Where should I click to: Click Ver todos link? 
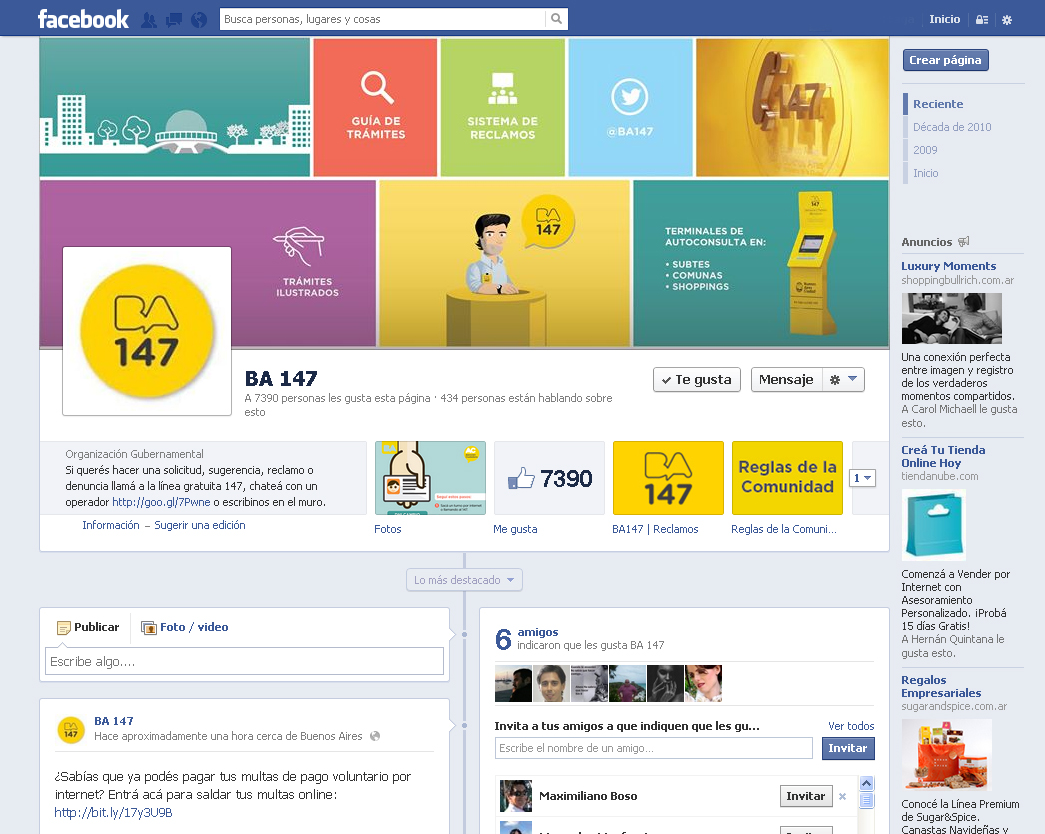(x=851, y=726)
